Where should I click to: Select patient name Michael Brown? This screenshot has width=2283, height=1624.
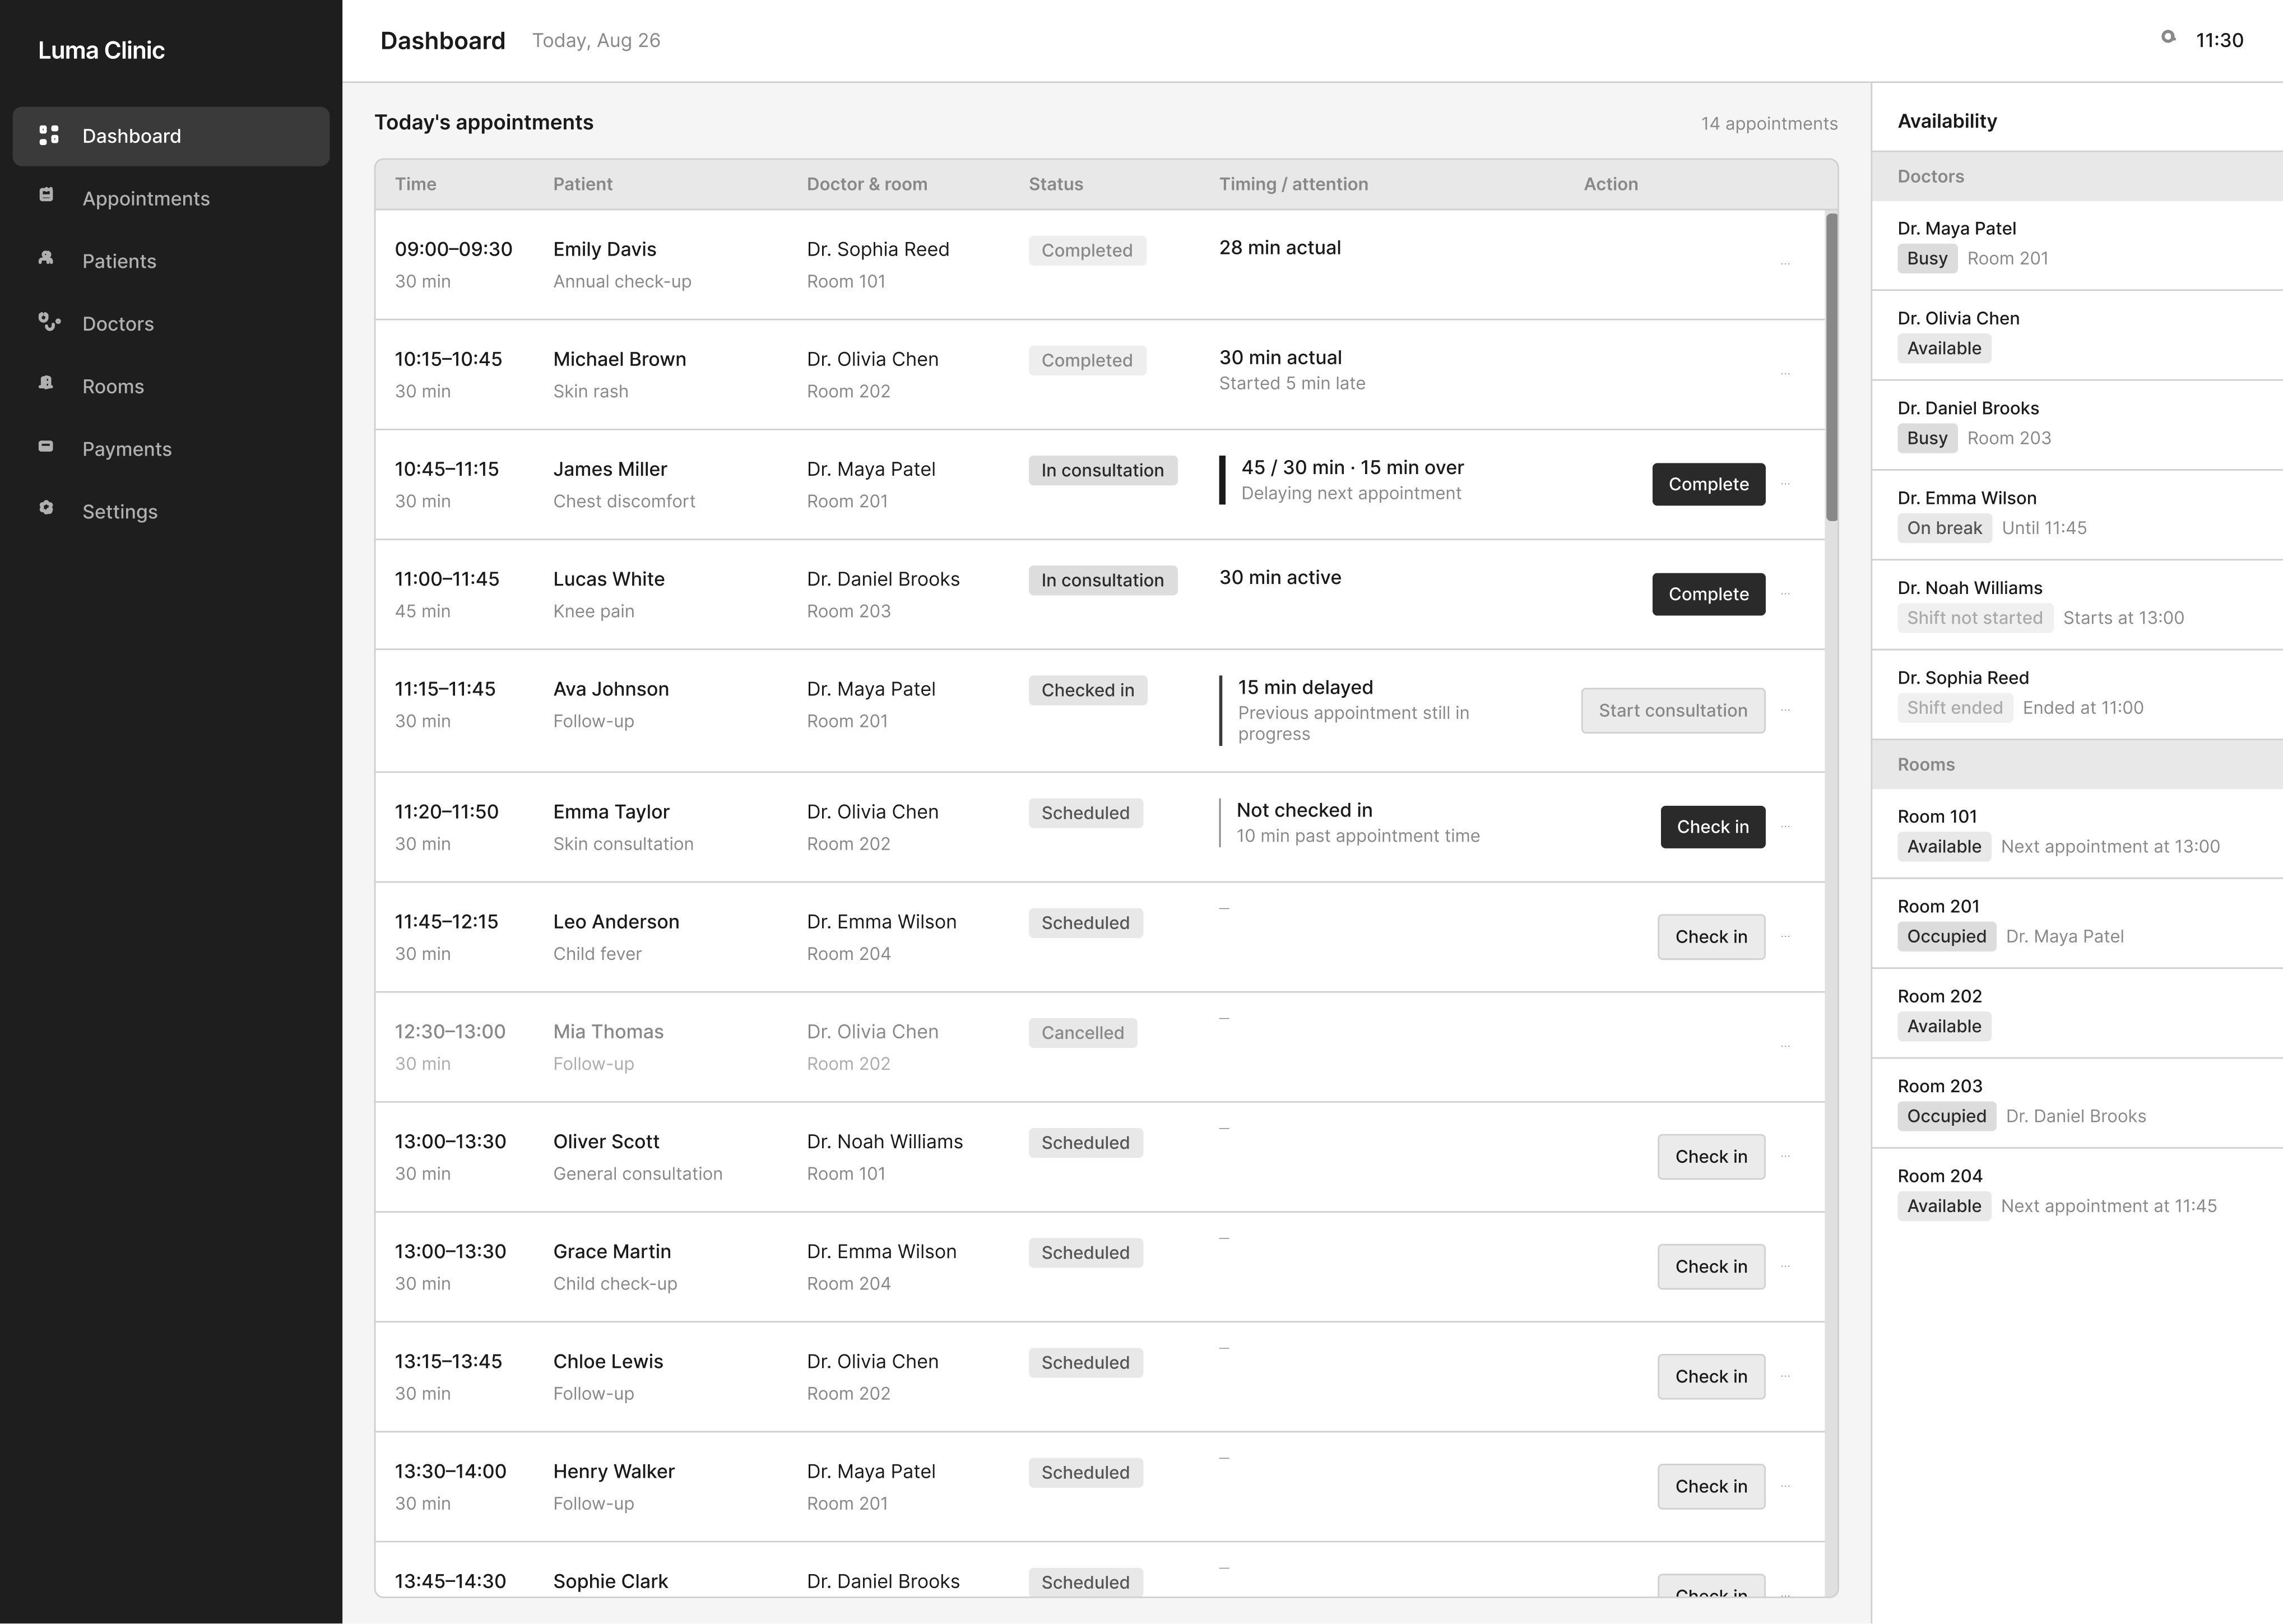[x=619, y=359]
